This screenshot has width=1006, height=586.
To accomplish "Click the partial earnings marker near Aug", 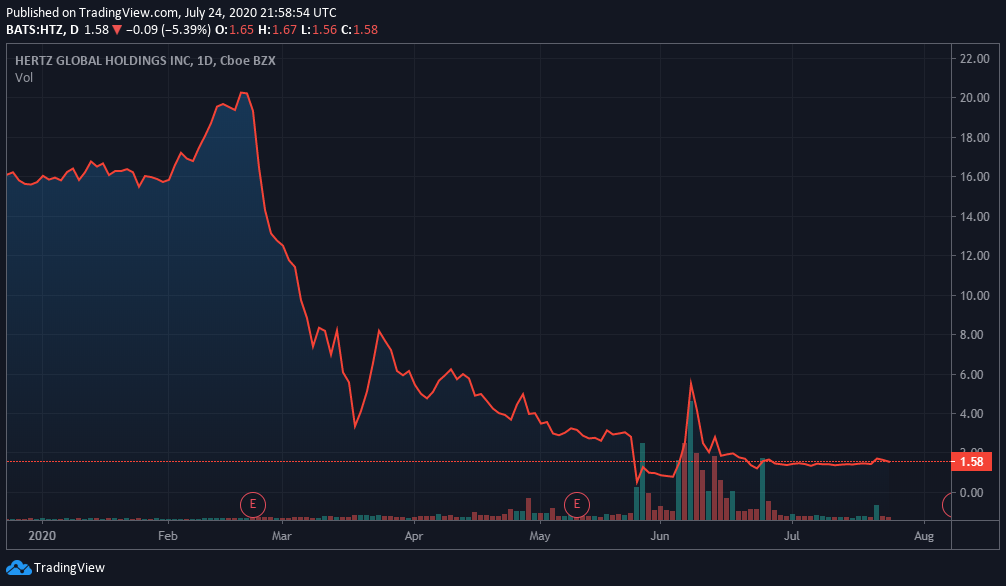I will click(x=947, y=504).
